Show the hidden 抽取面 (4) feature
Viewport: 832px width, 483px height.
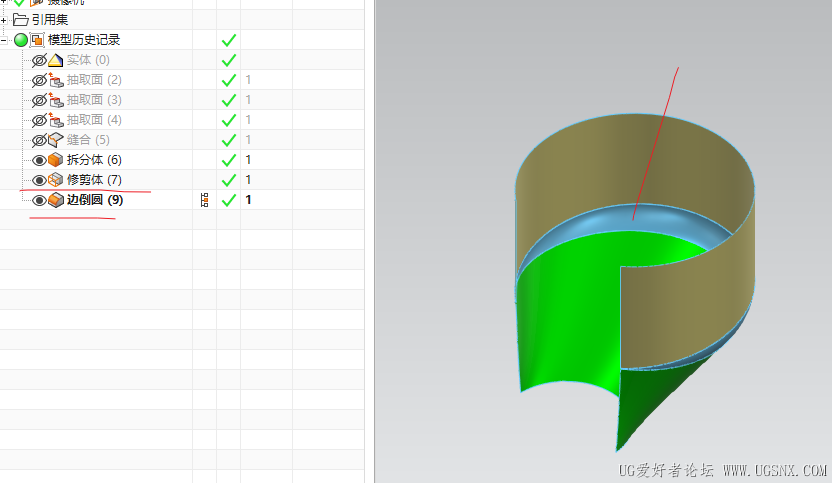coord(39,120)
